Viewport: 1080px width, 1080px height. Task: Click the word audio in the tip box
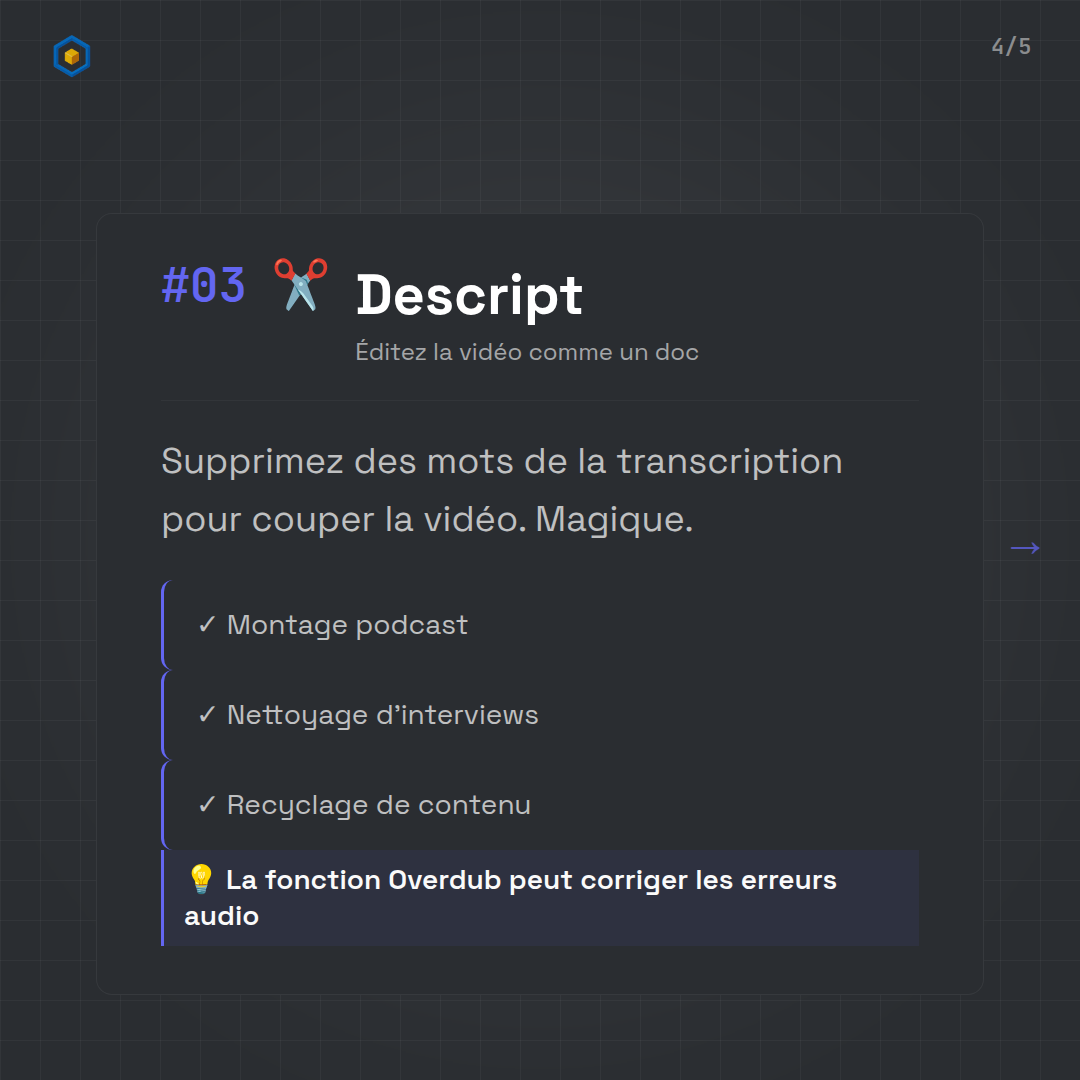point(221,916)
